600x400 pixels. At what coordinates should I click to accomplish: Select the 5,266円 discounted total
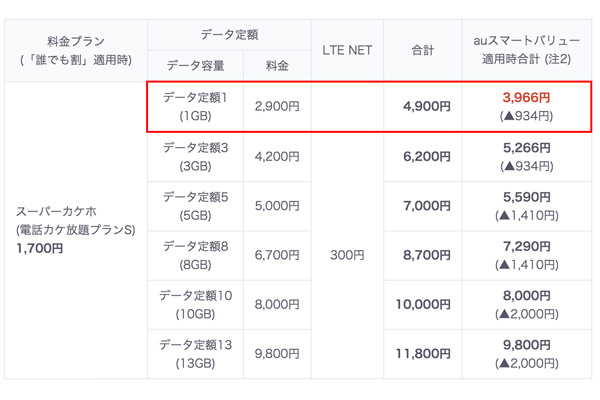[525, 148]
